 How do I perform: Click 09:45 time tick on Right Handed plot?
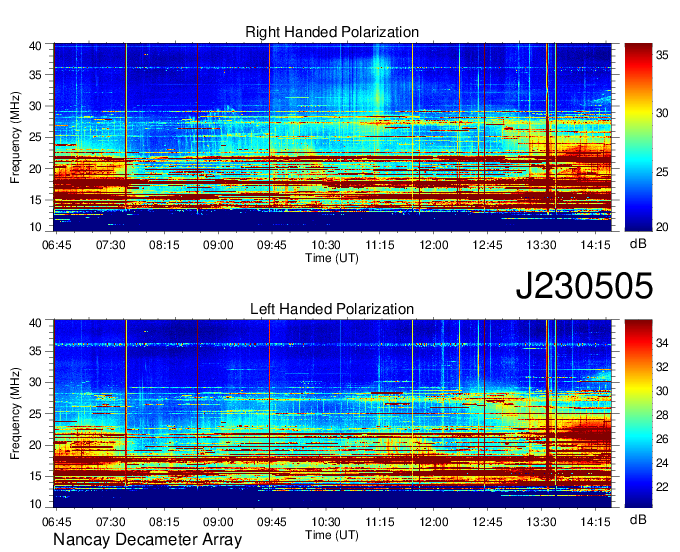pyautogui.click(x=272, y=245)
